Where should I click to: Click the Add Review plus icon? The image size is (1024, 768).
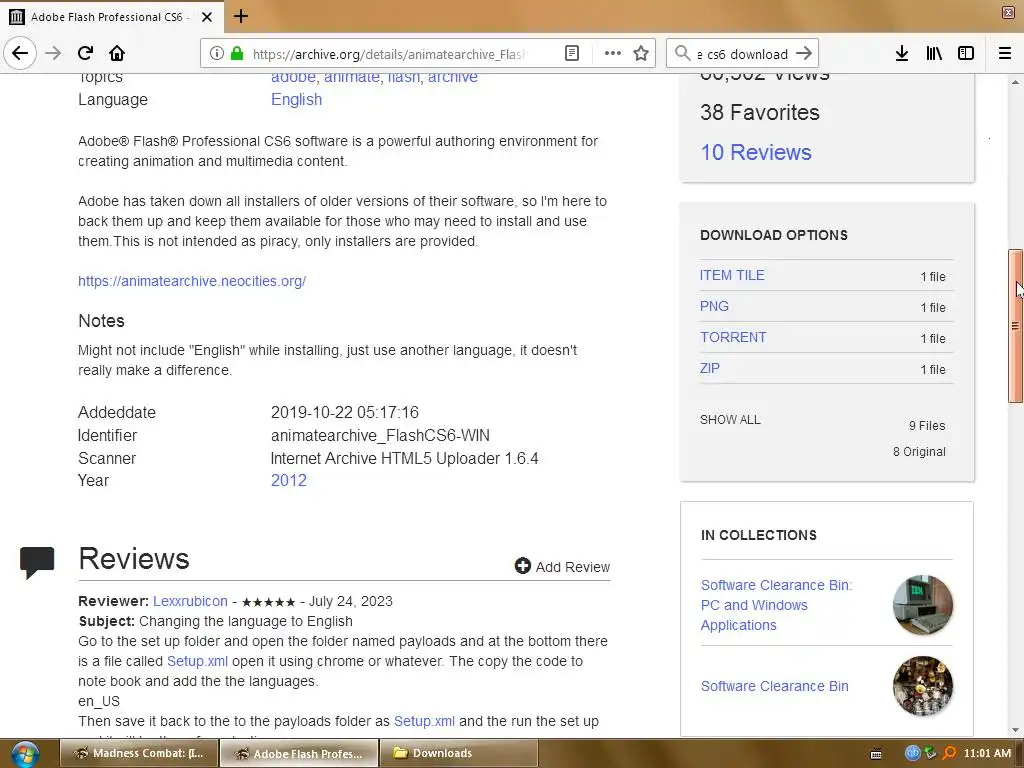coord(522,566)
